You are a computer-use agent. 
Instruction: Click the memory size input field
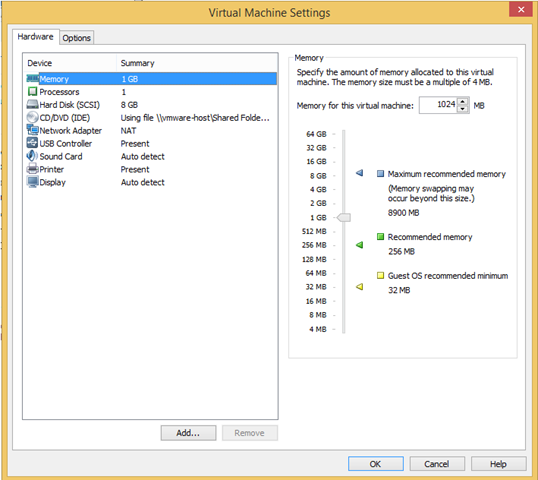coord(438,105)
